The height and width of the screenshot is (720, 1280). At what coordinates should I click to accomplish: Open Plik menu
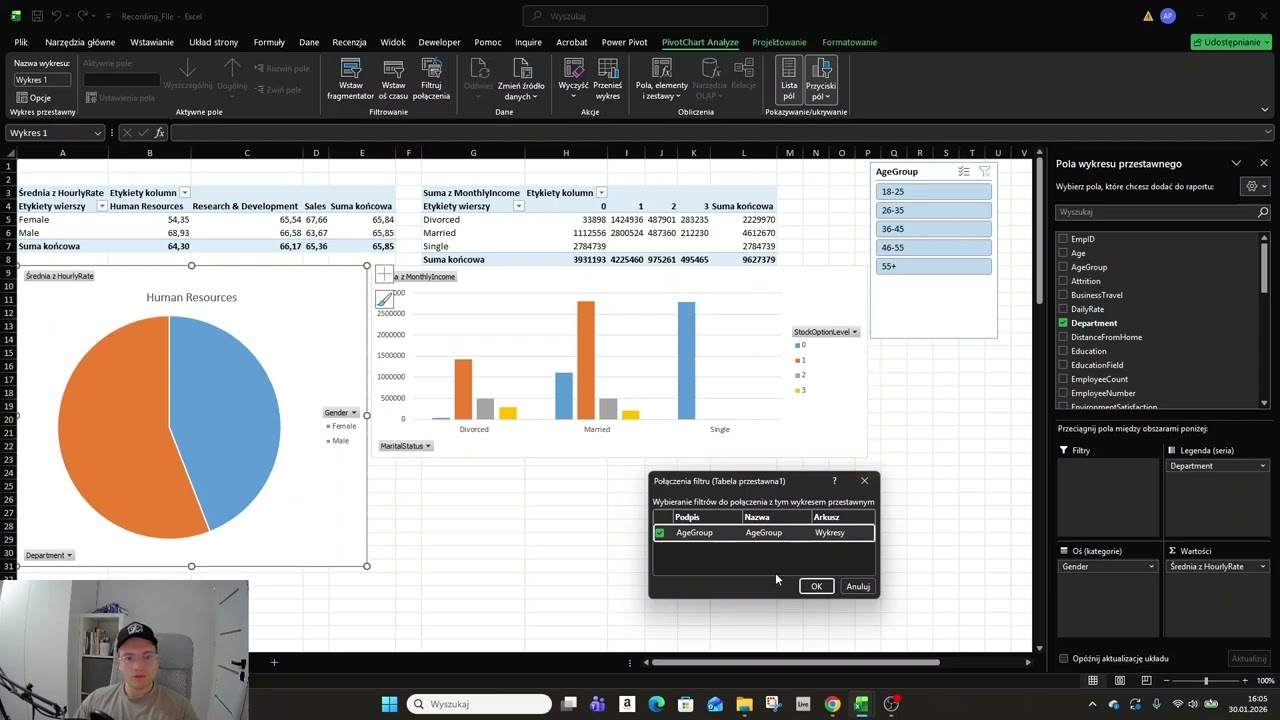21,42
